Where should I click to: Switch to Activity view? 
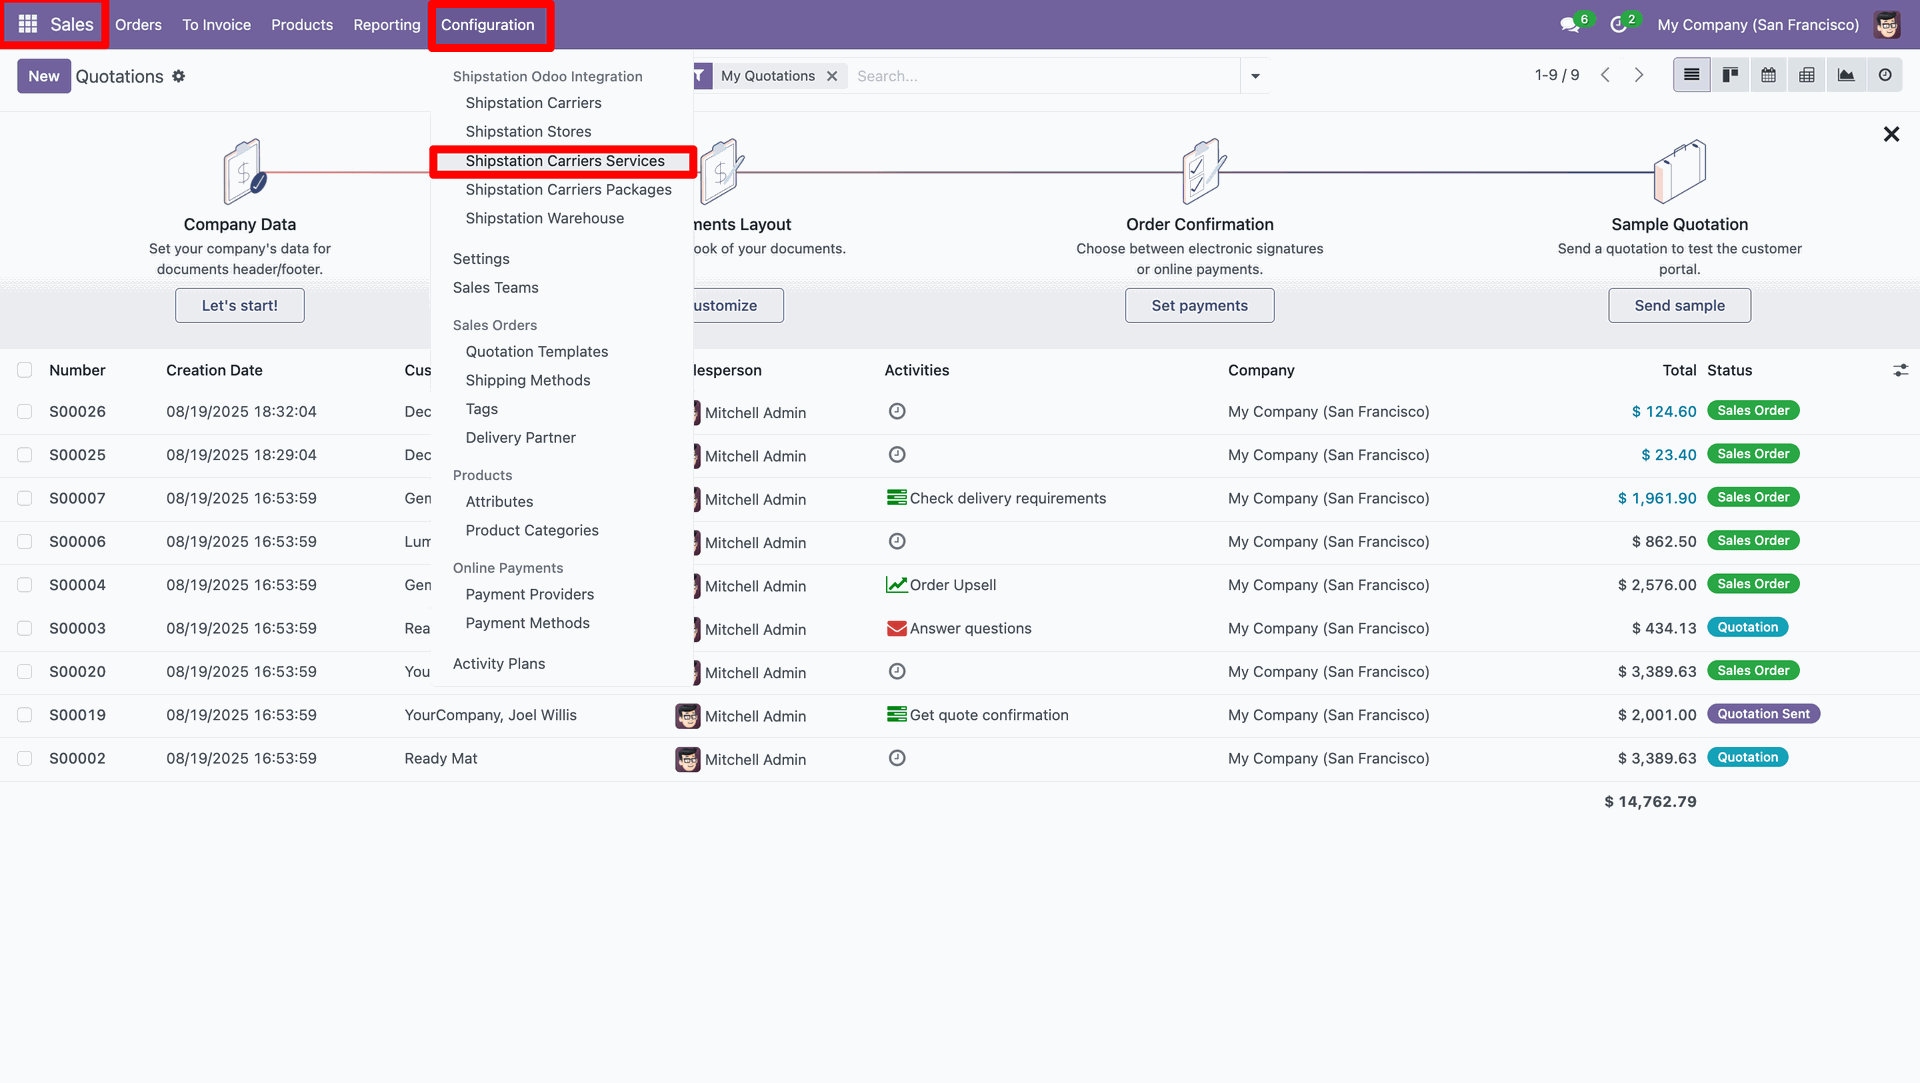tap(1885, 75)
